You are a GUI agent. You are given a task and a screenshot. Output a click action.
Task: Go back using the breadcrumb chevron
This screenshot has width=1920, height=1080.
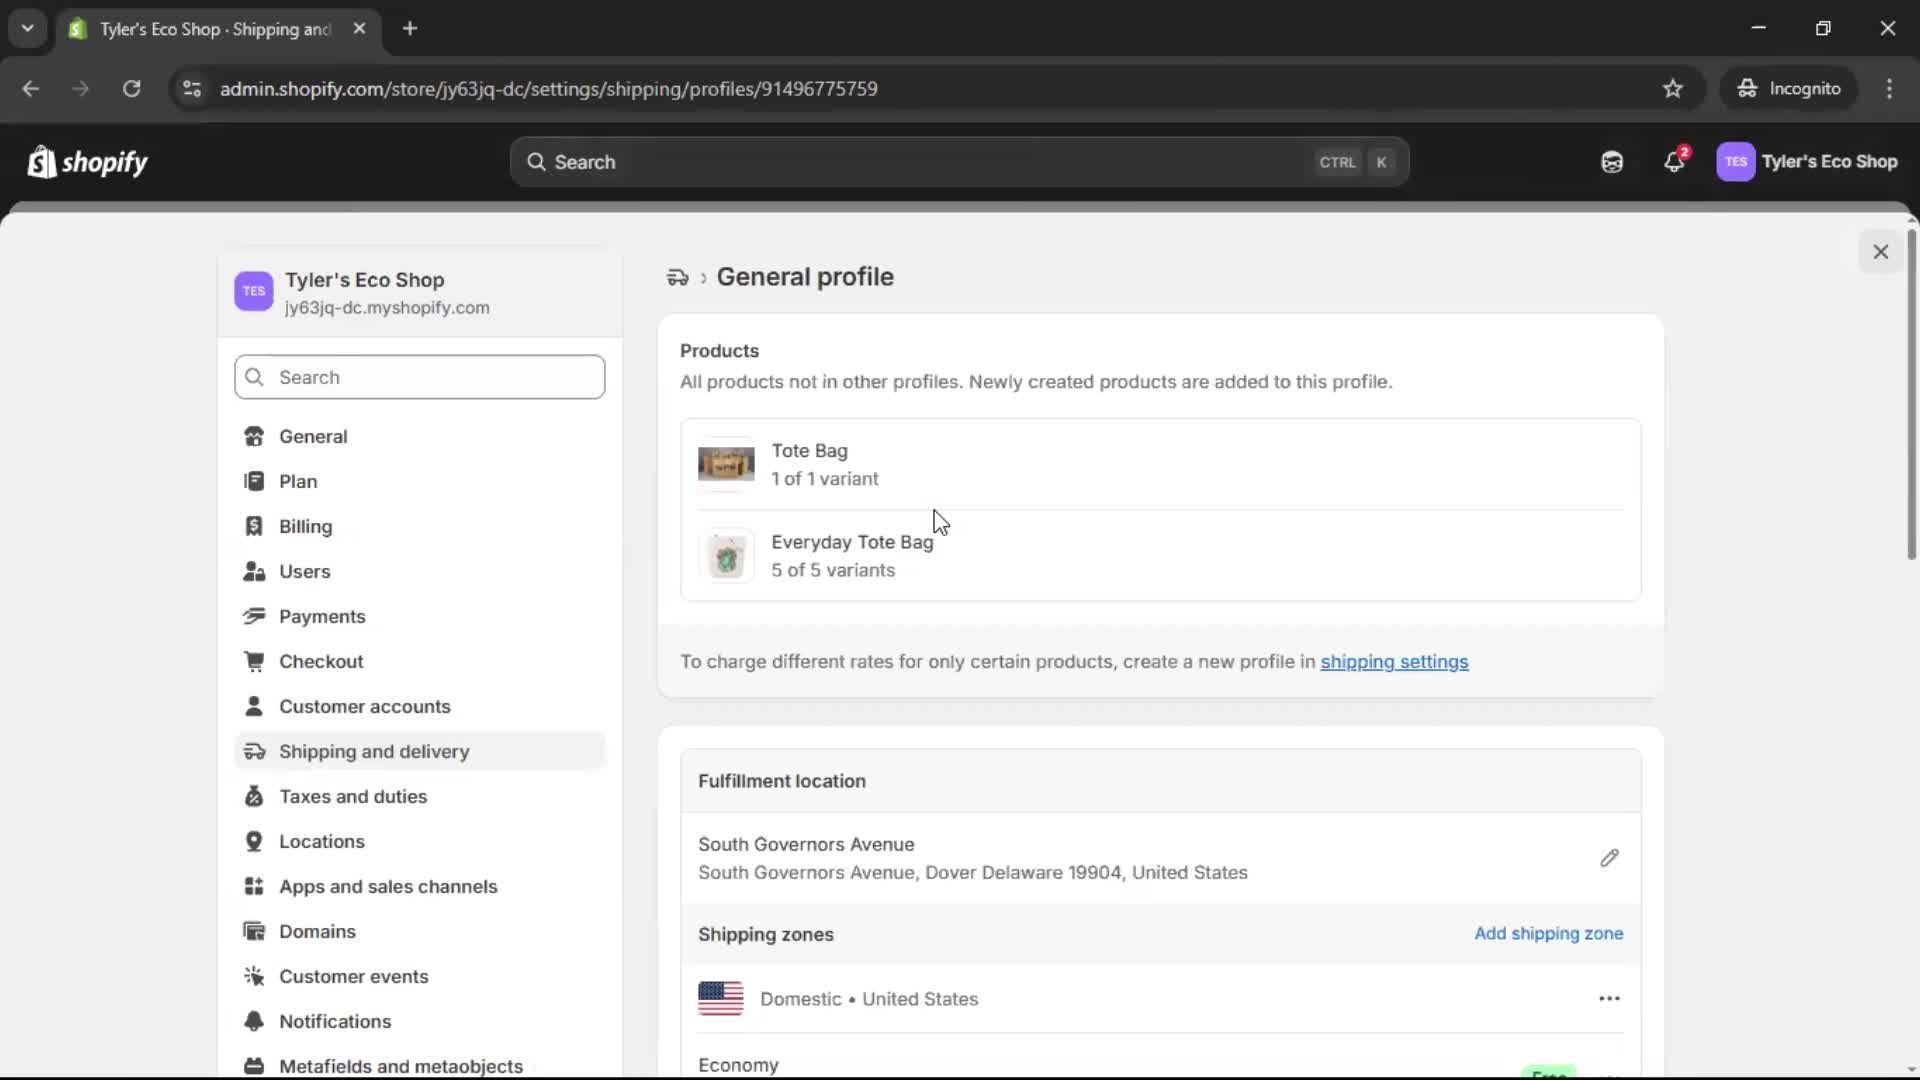[x=703, y=277]
